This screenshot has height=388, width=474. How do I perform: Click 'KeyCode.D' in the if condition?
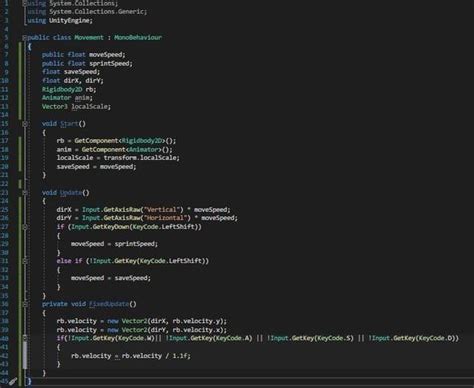point(434,338)
